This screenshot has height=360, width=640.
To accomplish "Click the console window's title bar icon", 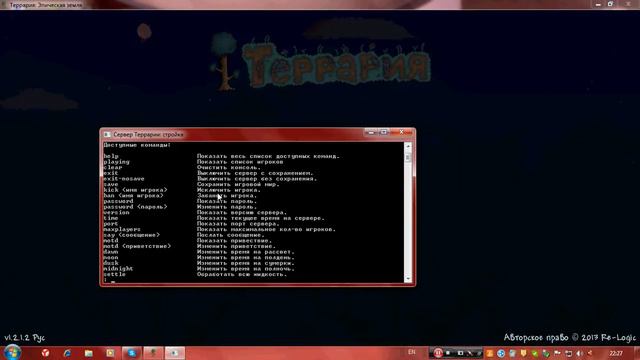I will click(107, 134).
